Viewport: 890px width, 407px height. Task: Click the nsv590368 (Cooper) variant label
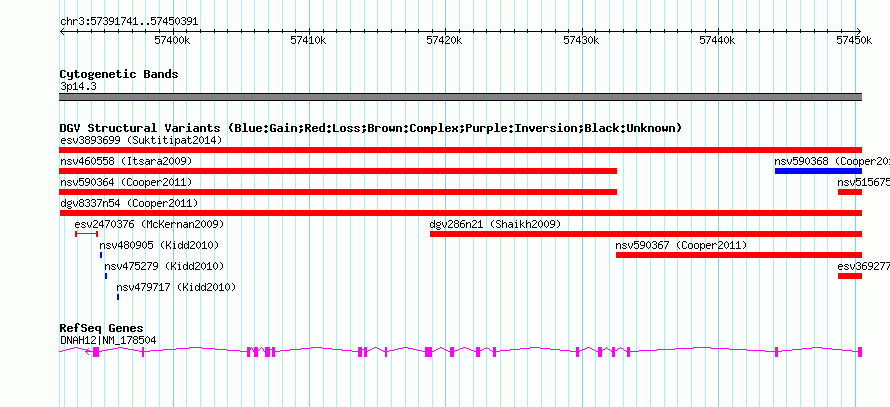(x=832, y=161)
